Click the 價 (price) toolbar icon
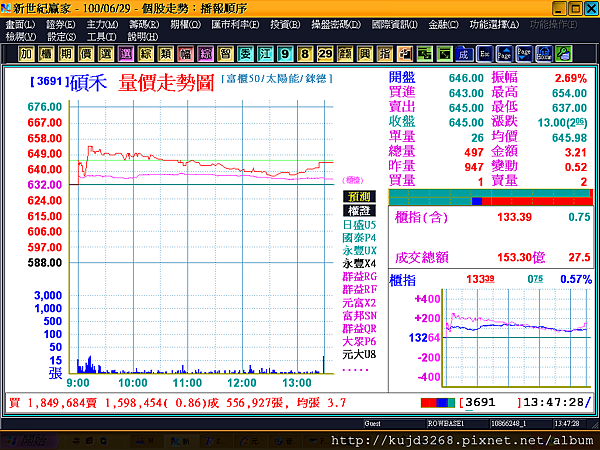Image resolution: width=600 pixels, height=450 pixels. coord(86,54)
